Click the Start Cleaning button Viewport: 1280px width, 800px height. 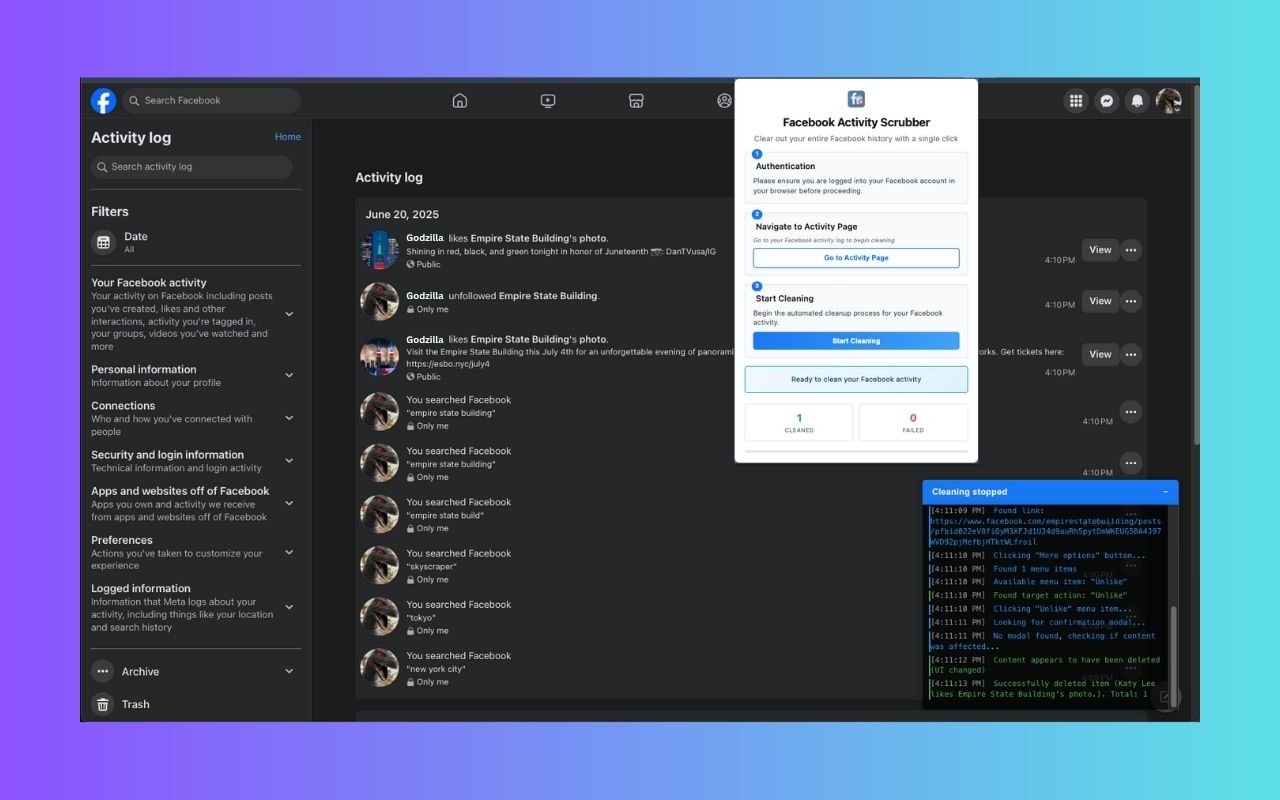pos(856,341)
